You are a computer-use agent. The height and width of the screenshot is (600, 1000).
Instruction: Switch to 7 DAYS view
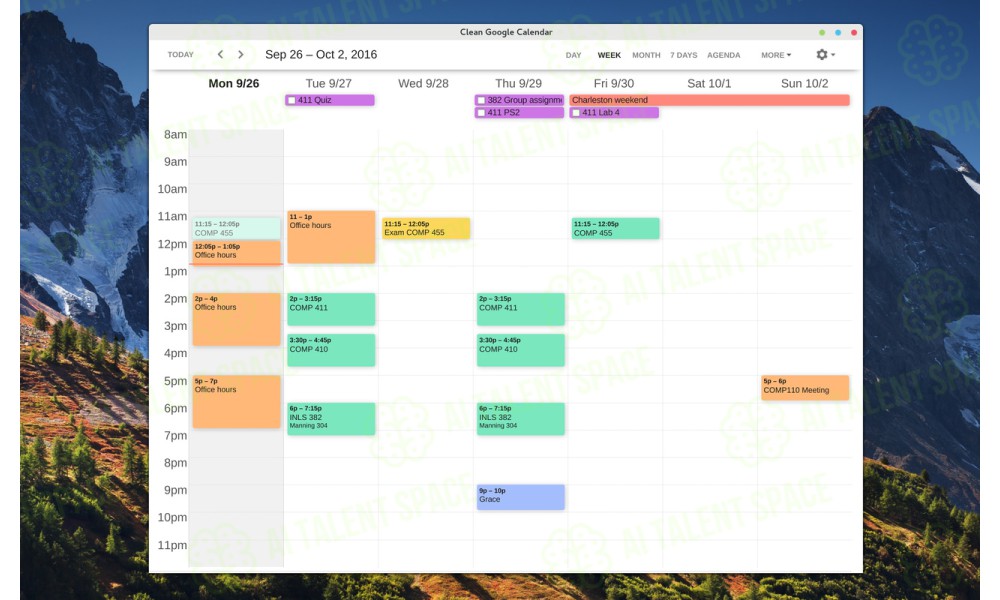click(684, 55)
